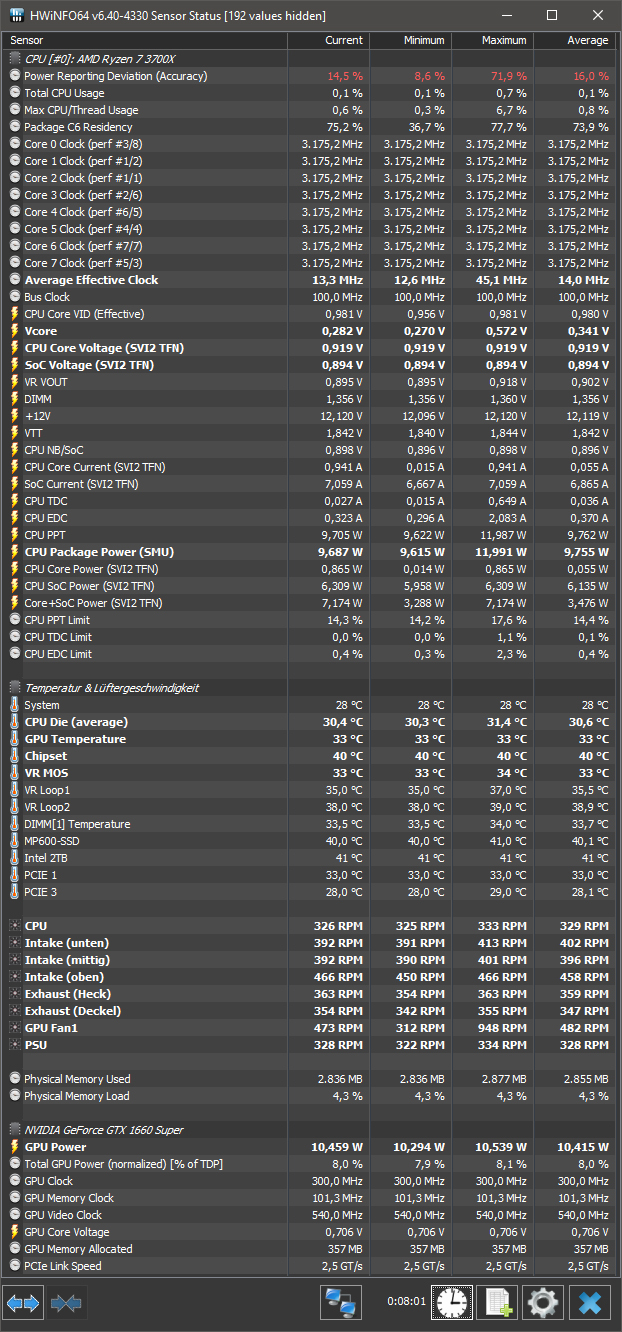Select the Package C6 Residency row
The width and height of the screenshot is (622, 1332).
[x=309, y=127]
